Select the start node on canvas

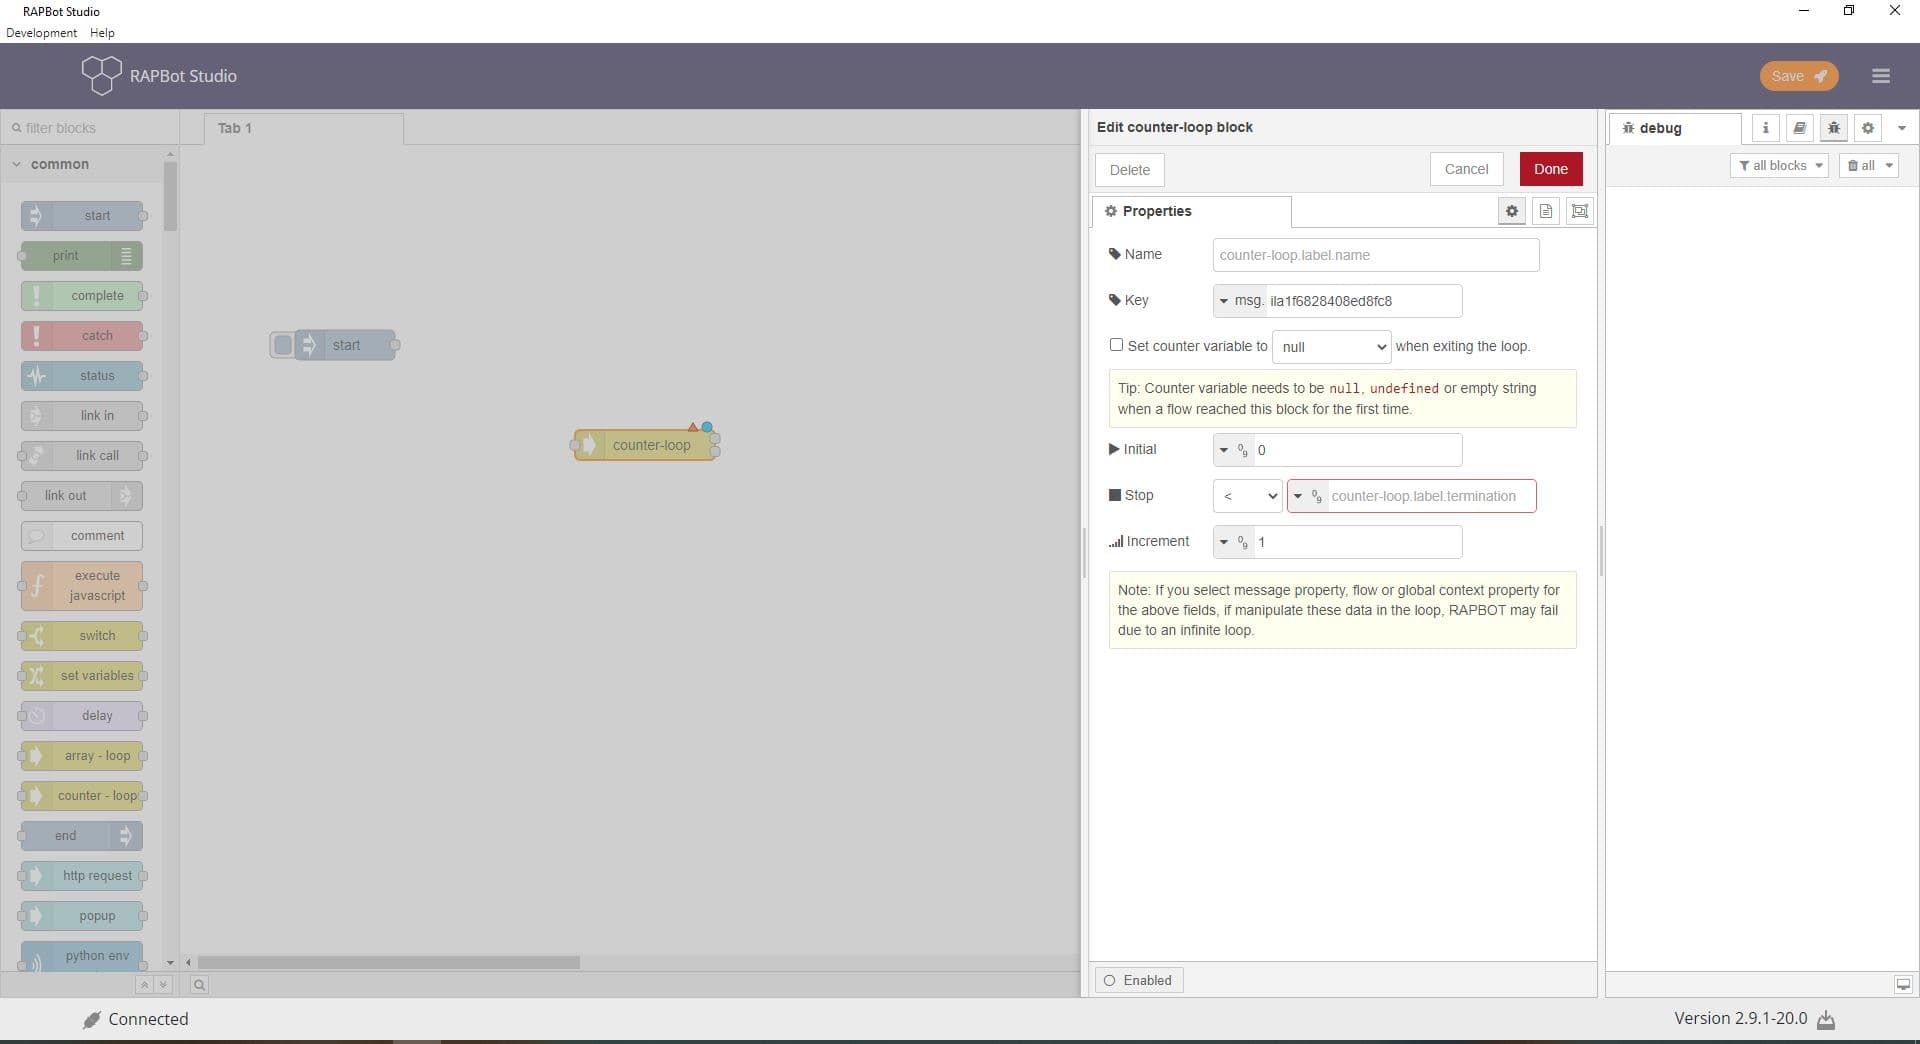[346, 345]
